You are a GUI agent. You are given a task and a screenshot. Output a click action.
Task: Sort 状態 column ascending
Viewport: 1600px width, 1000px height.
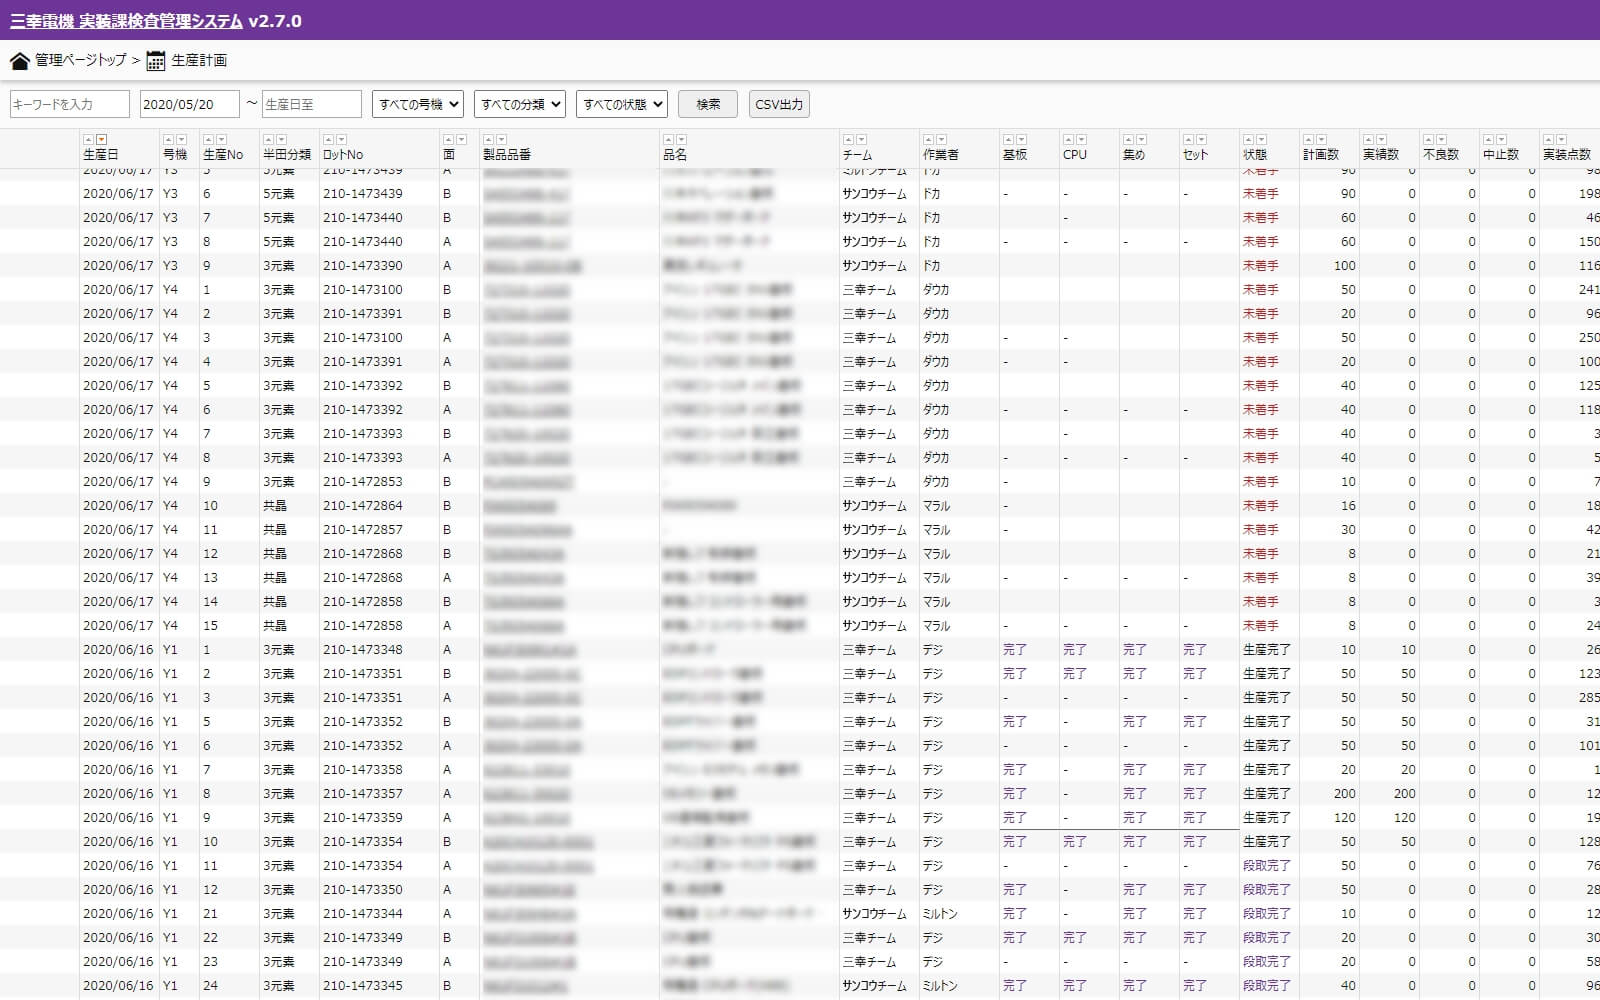pos(1248,140)
